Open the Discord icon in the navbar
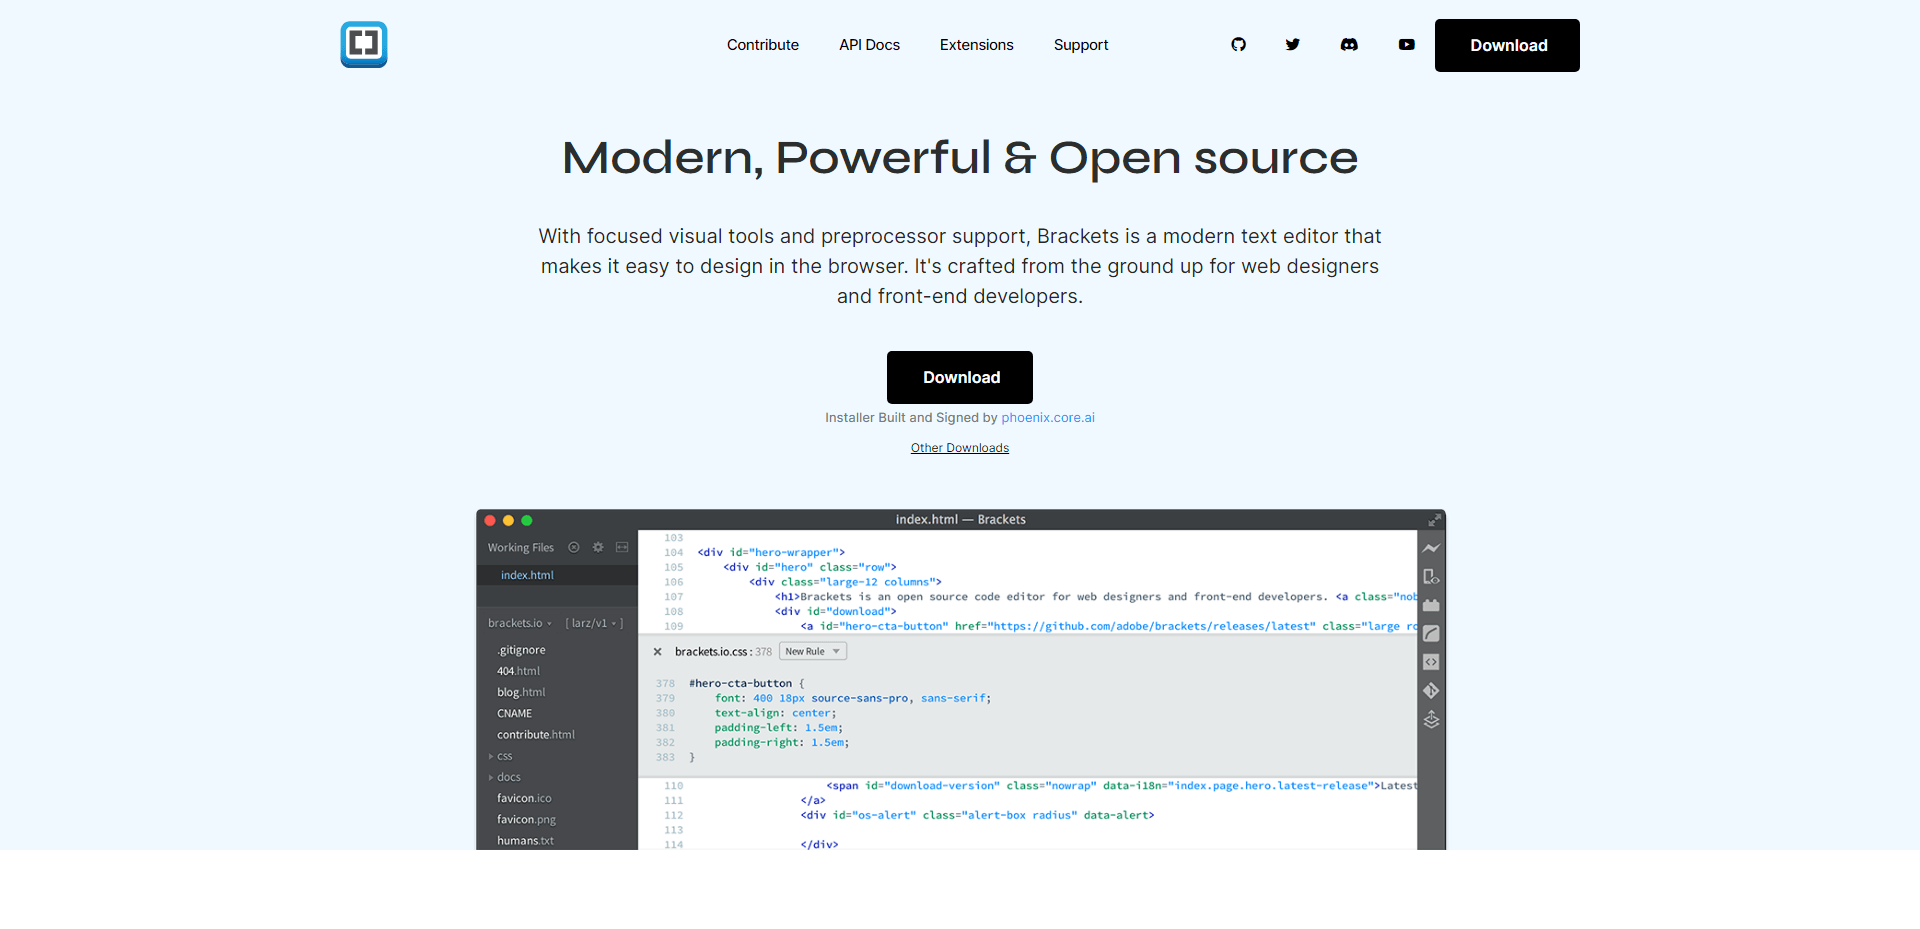The image size is (1920, 929). tap(1349, 45)
